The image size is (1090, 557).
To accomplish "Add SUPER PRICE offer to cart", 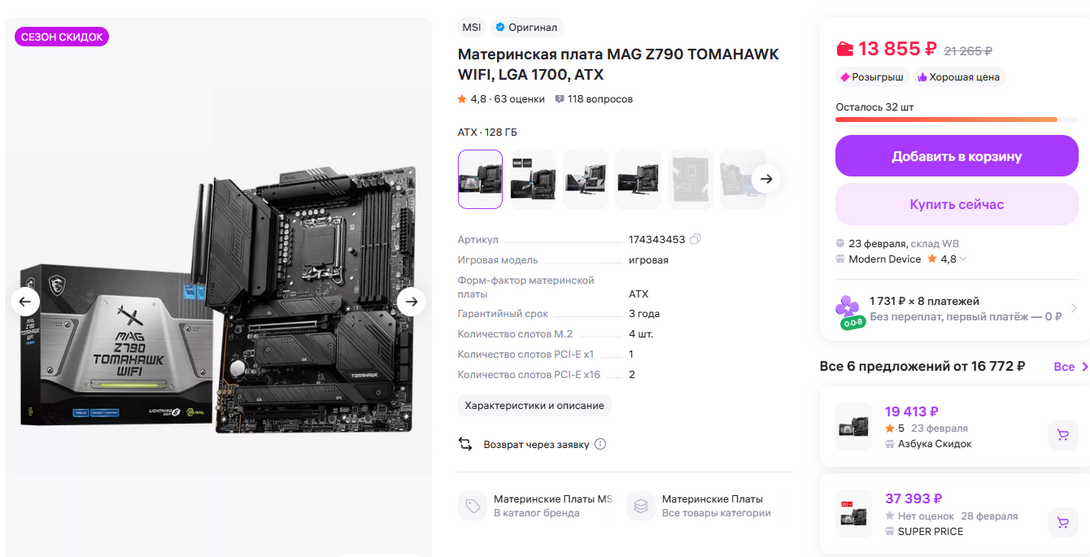I will coord(1062,522).
